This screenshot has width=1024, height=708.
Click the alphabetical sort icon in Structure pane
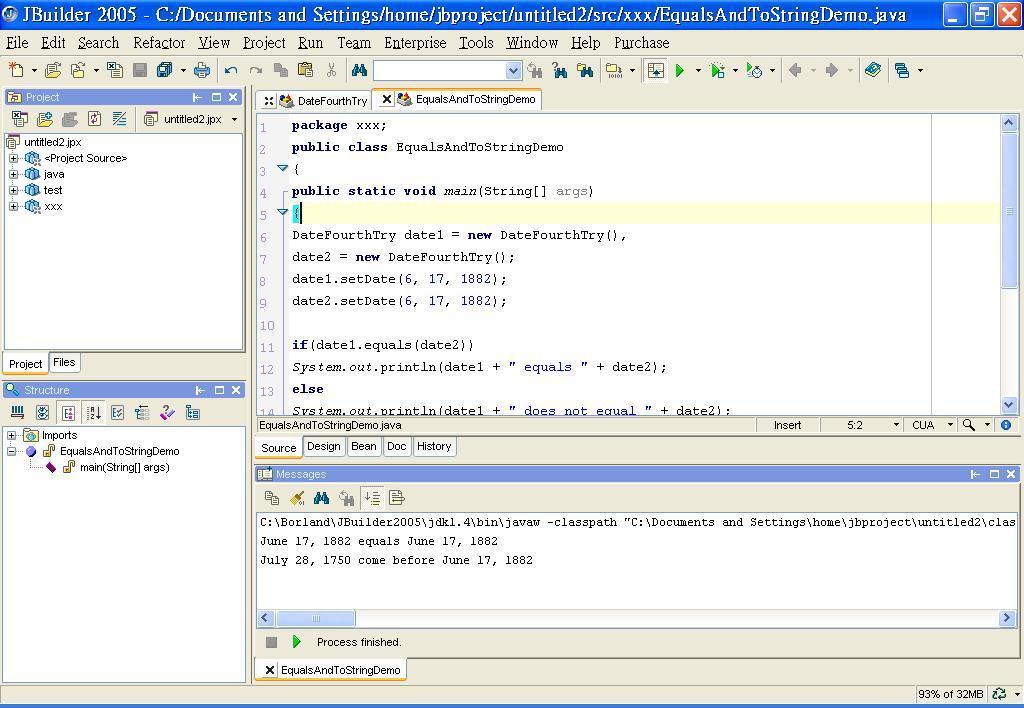pyautogui.click(x=93, y=412)
